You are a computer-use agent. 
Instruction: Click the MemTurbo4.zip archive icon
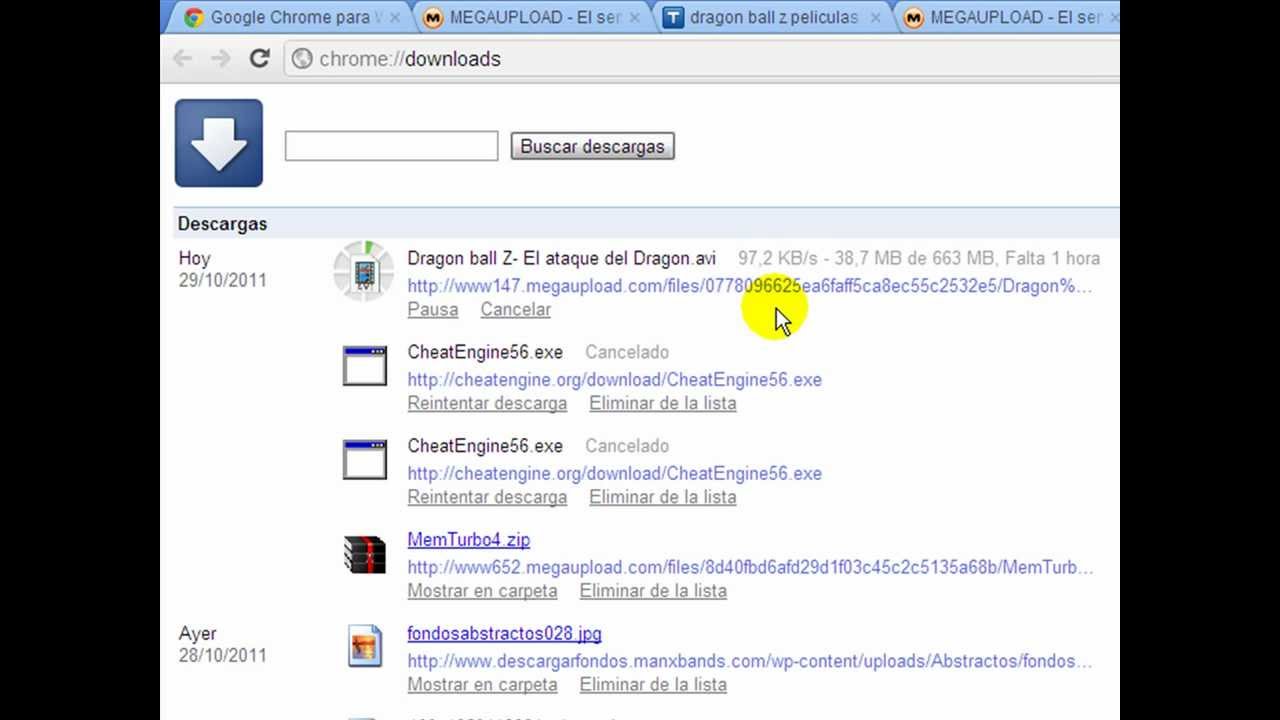point(365,554)
